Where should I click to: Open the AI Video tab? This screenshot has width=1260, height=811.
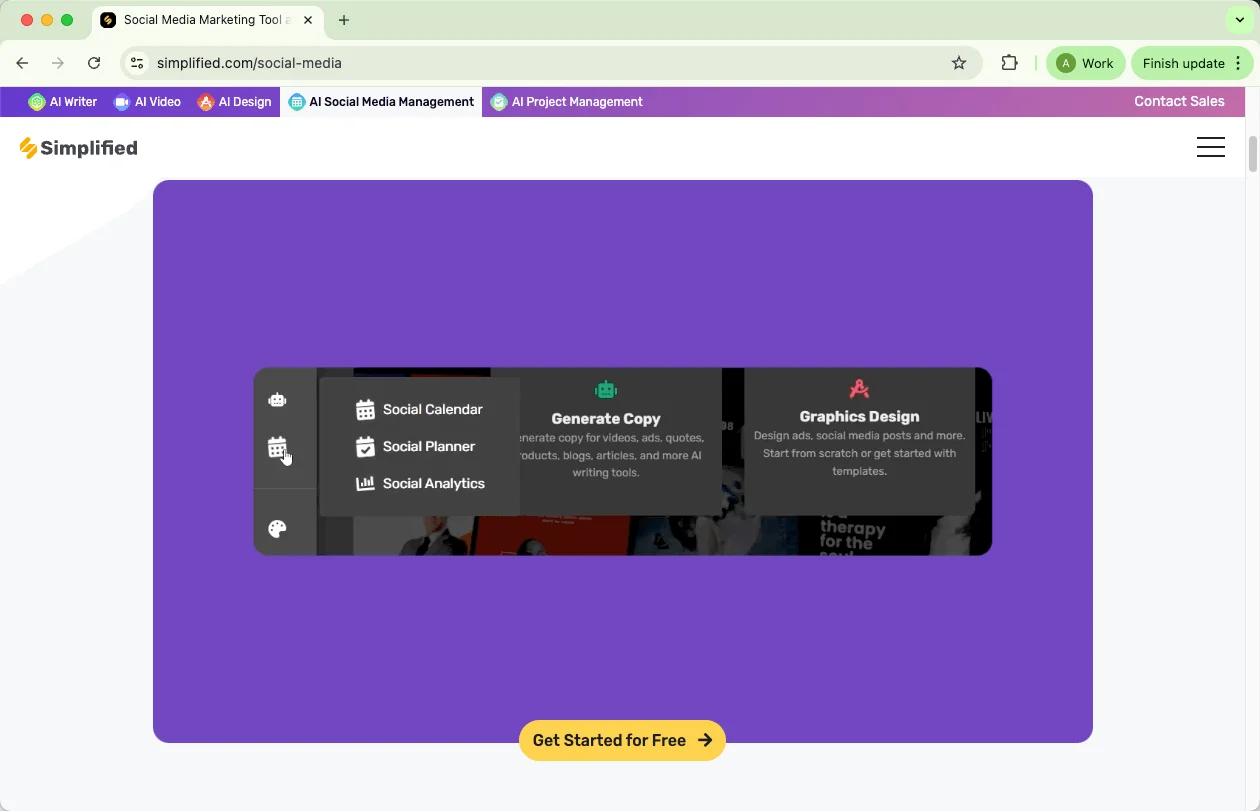coord(147,102)
